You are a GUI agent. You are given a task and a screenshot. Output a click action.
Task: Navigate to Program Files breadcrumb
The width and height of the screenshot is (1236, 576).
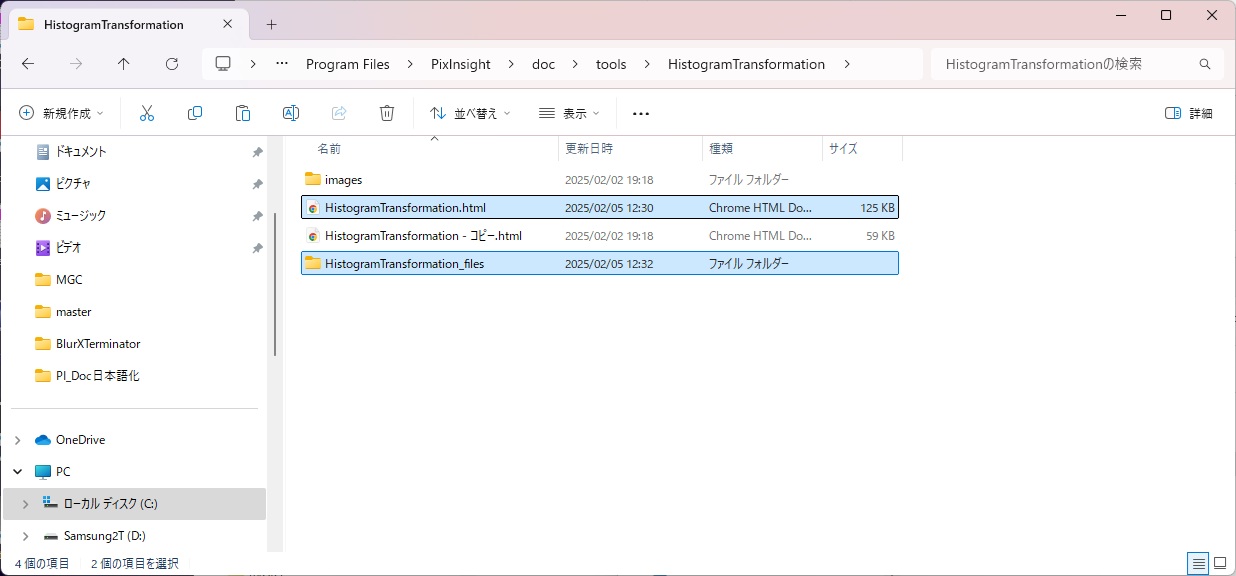[348, 64]
